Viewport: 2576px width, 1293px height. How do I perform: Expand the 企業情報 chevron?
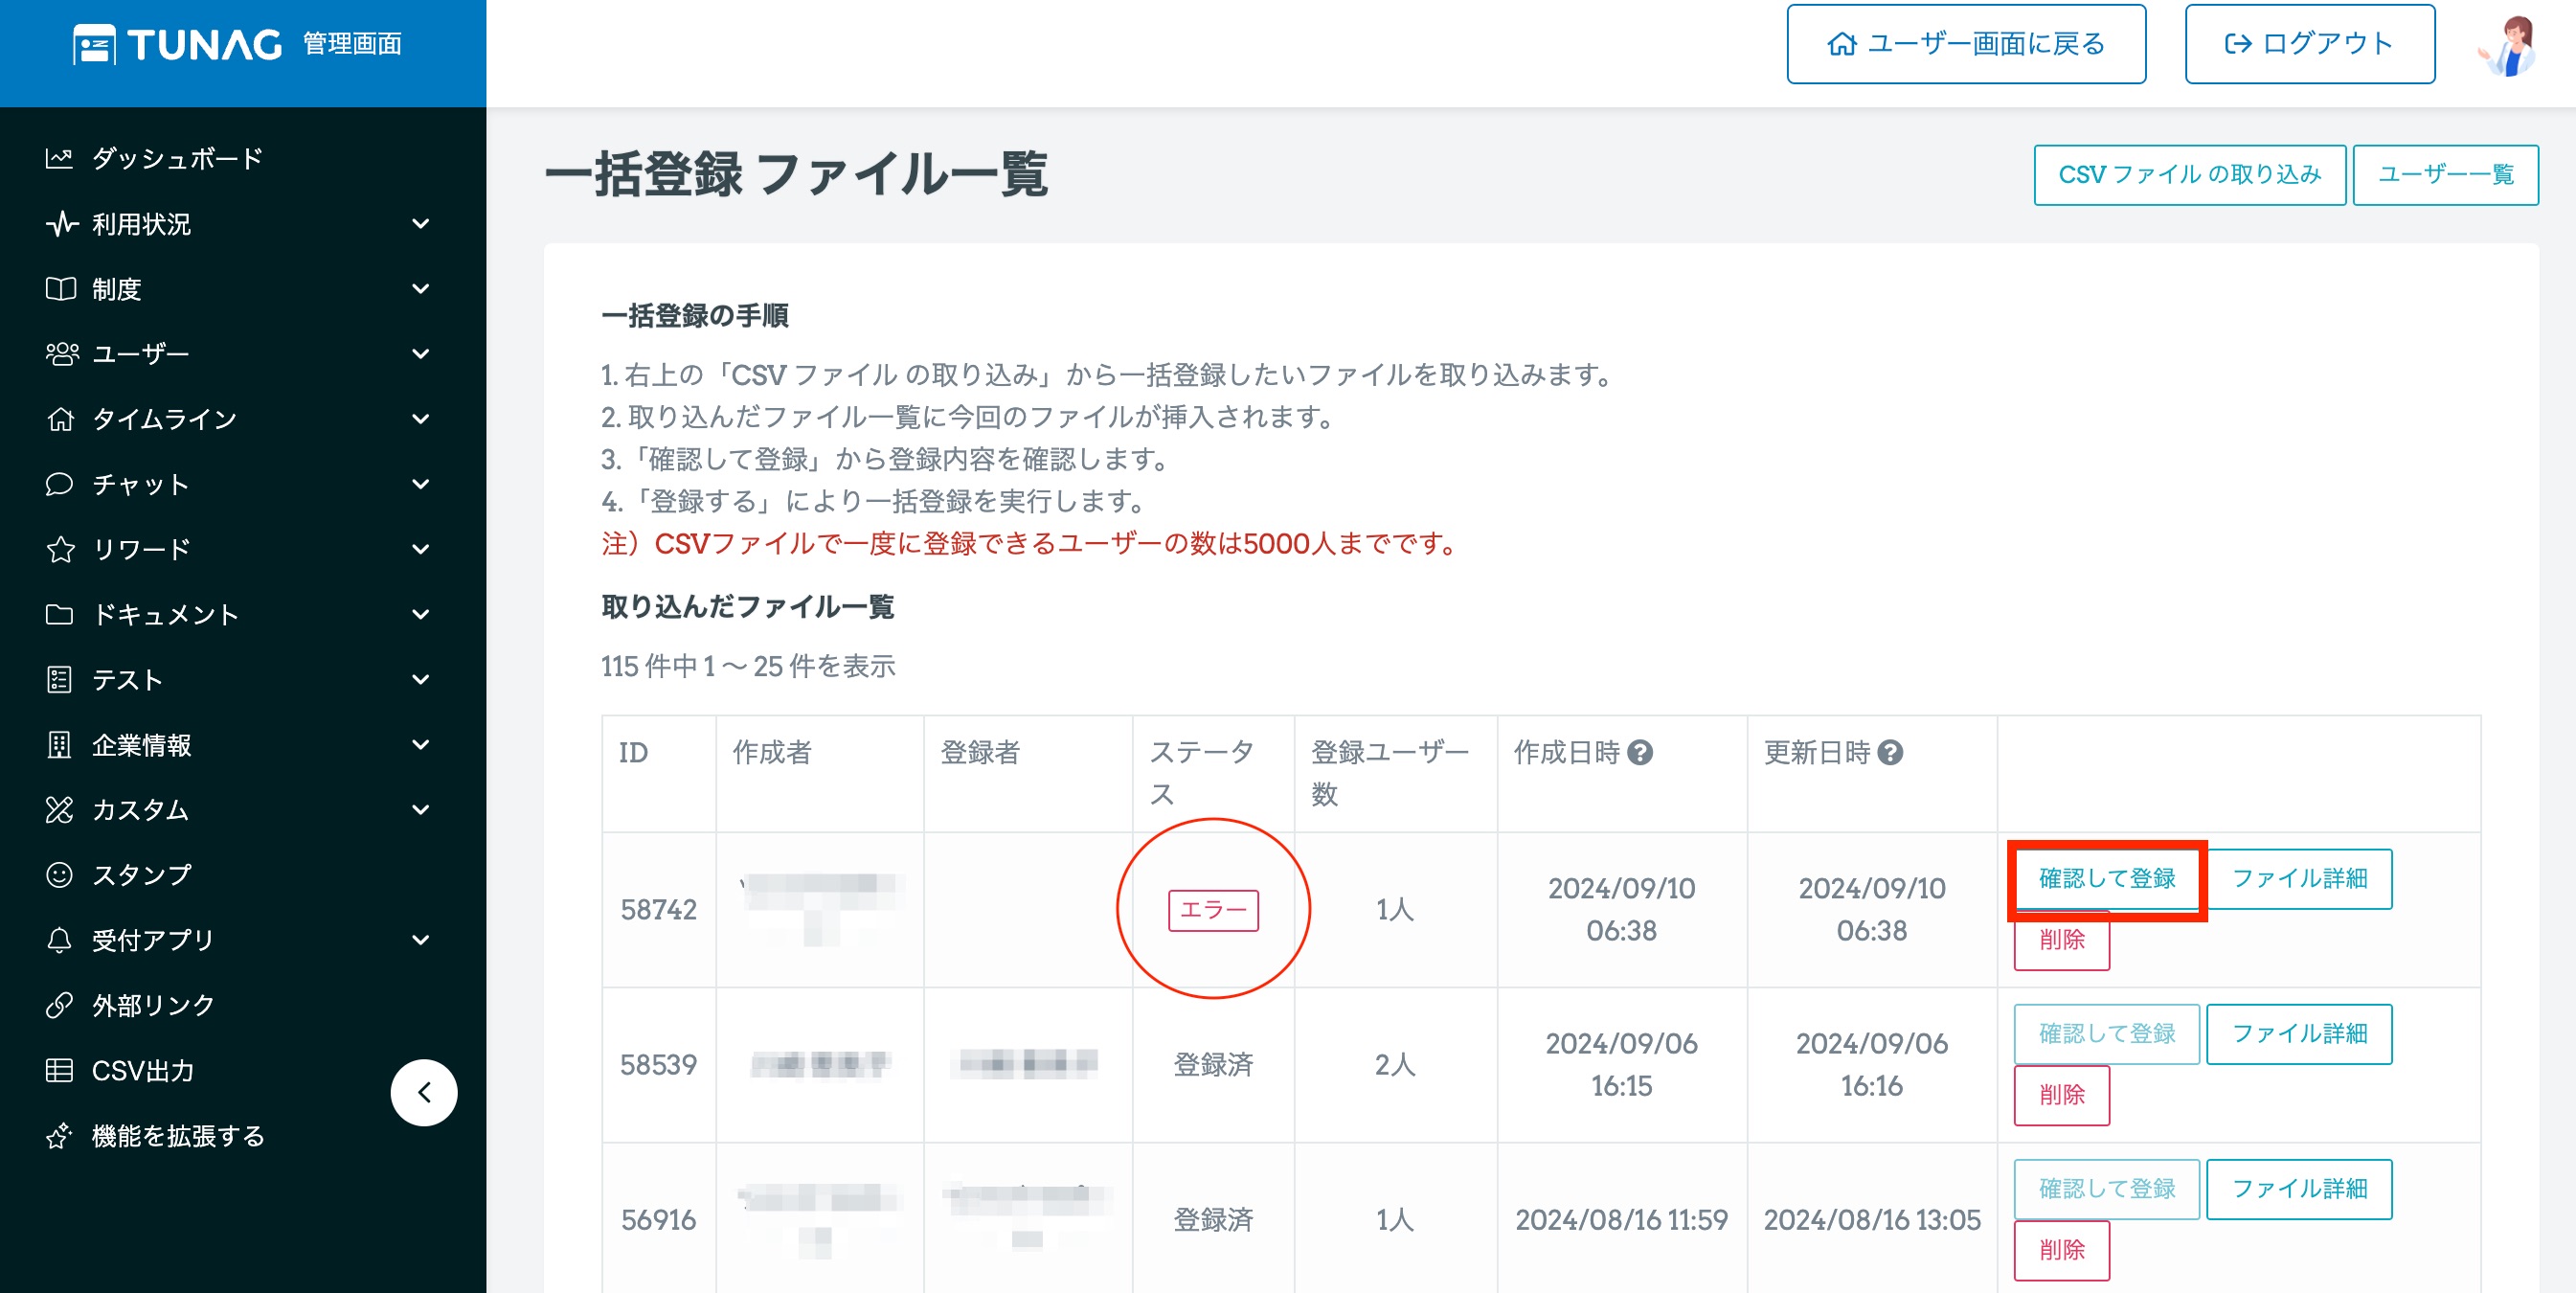[x=421, y=744]
